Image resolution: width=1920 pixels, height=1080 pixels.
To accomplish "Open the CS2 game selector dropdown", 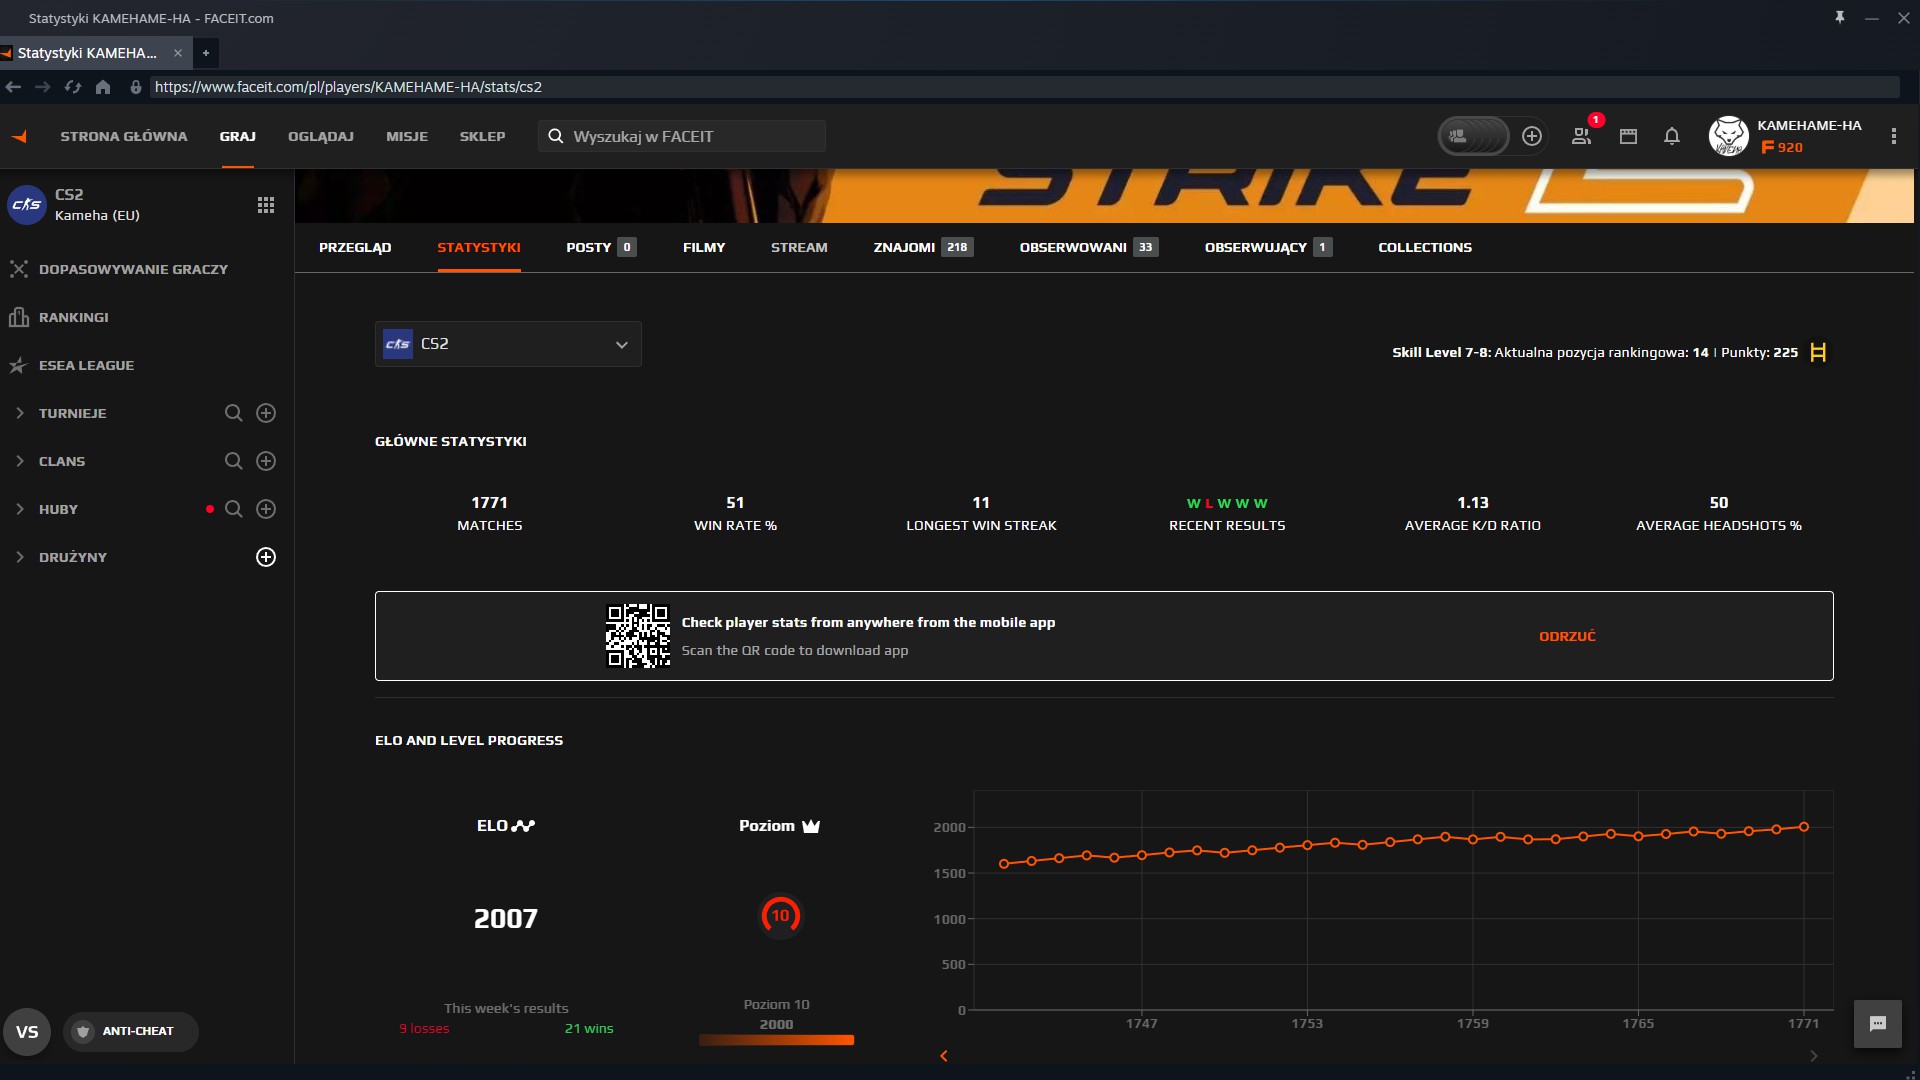I will click(x=508, y=344).
